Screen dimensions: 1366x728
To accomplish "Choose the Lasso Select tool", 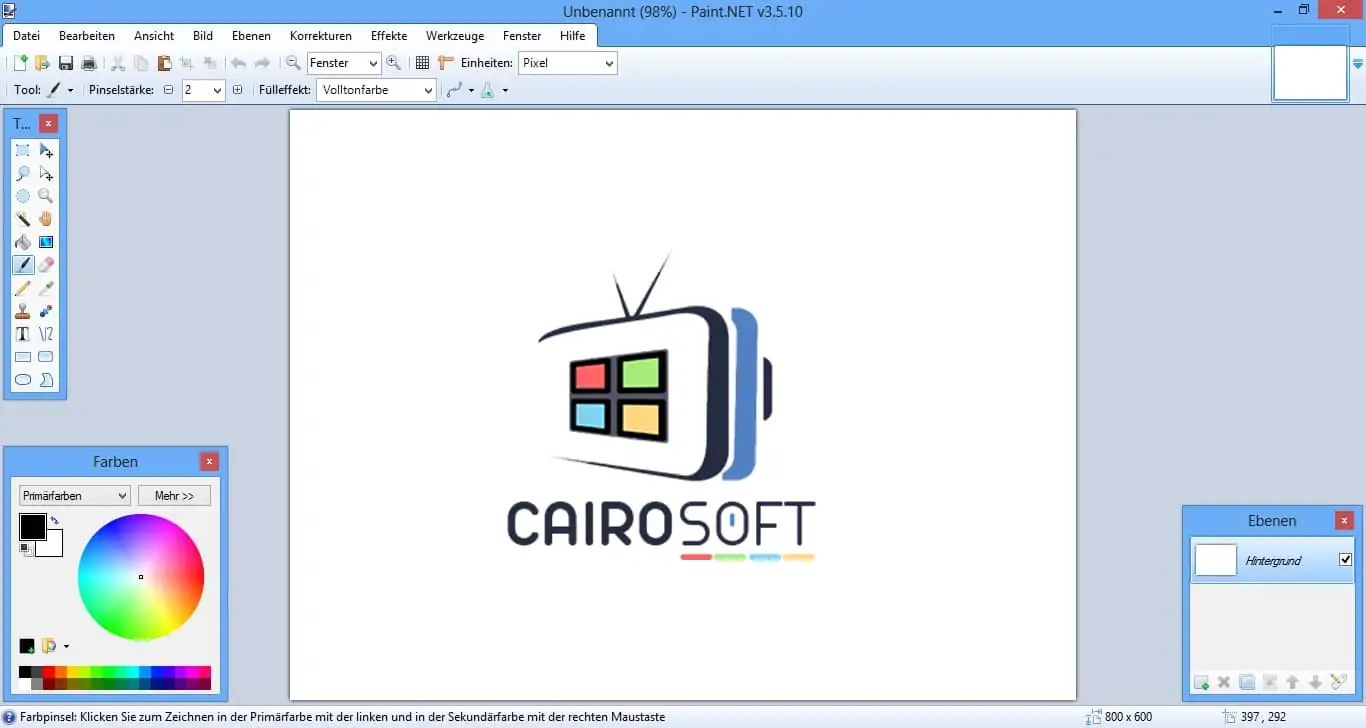I will point(23,173).
